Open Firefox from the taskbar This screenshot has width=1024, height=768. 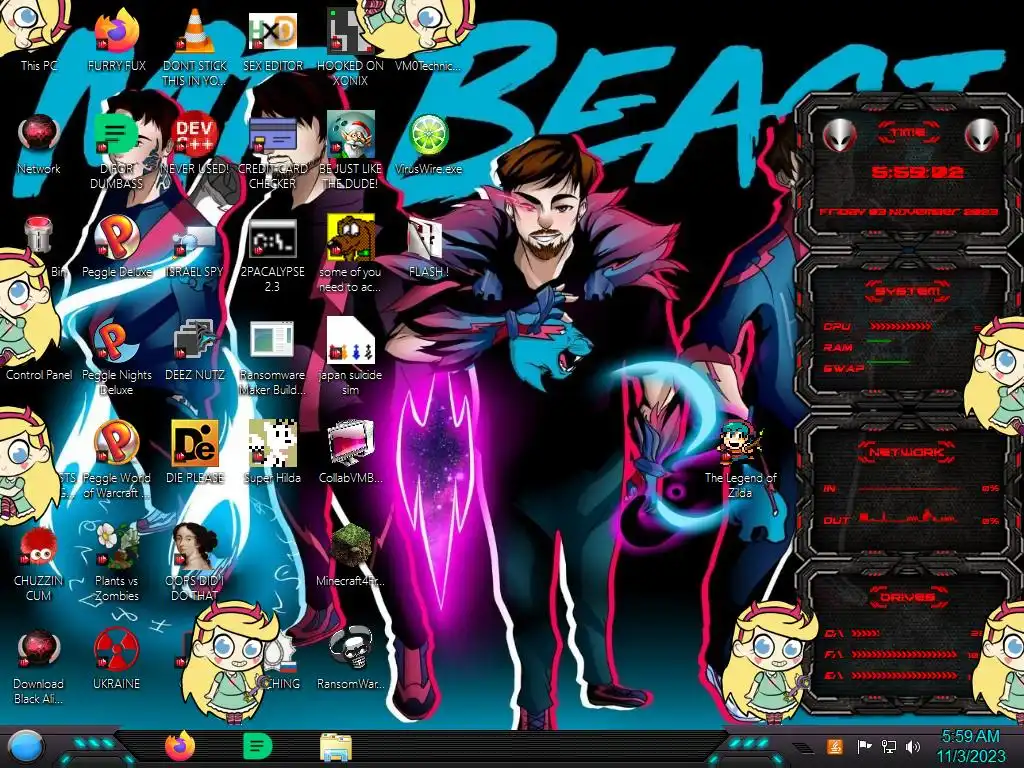[180, 746]
